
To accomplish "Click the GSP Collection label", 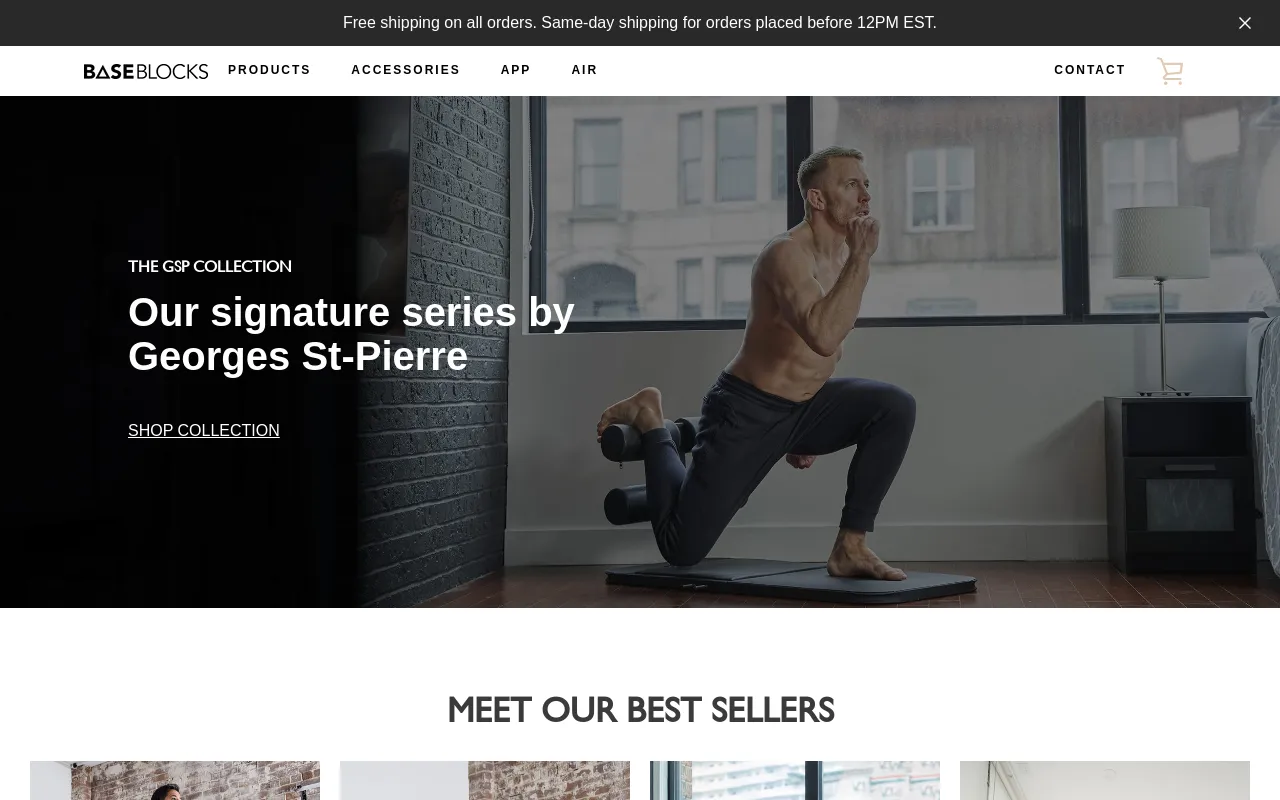I will coord(210,266).
